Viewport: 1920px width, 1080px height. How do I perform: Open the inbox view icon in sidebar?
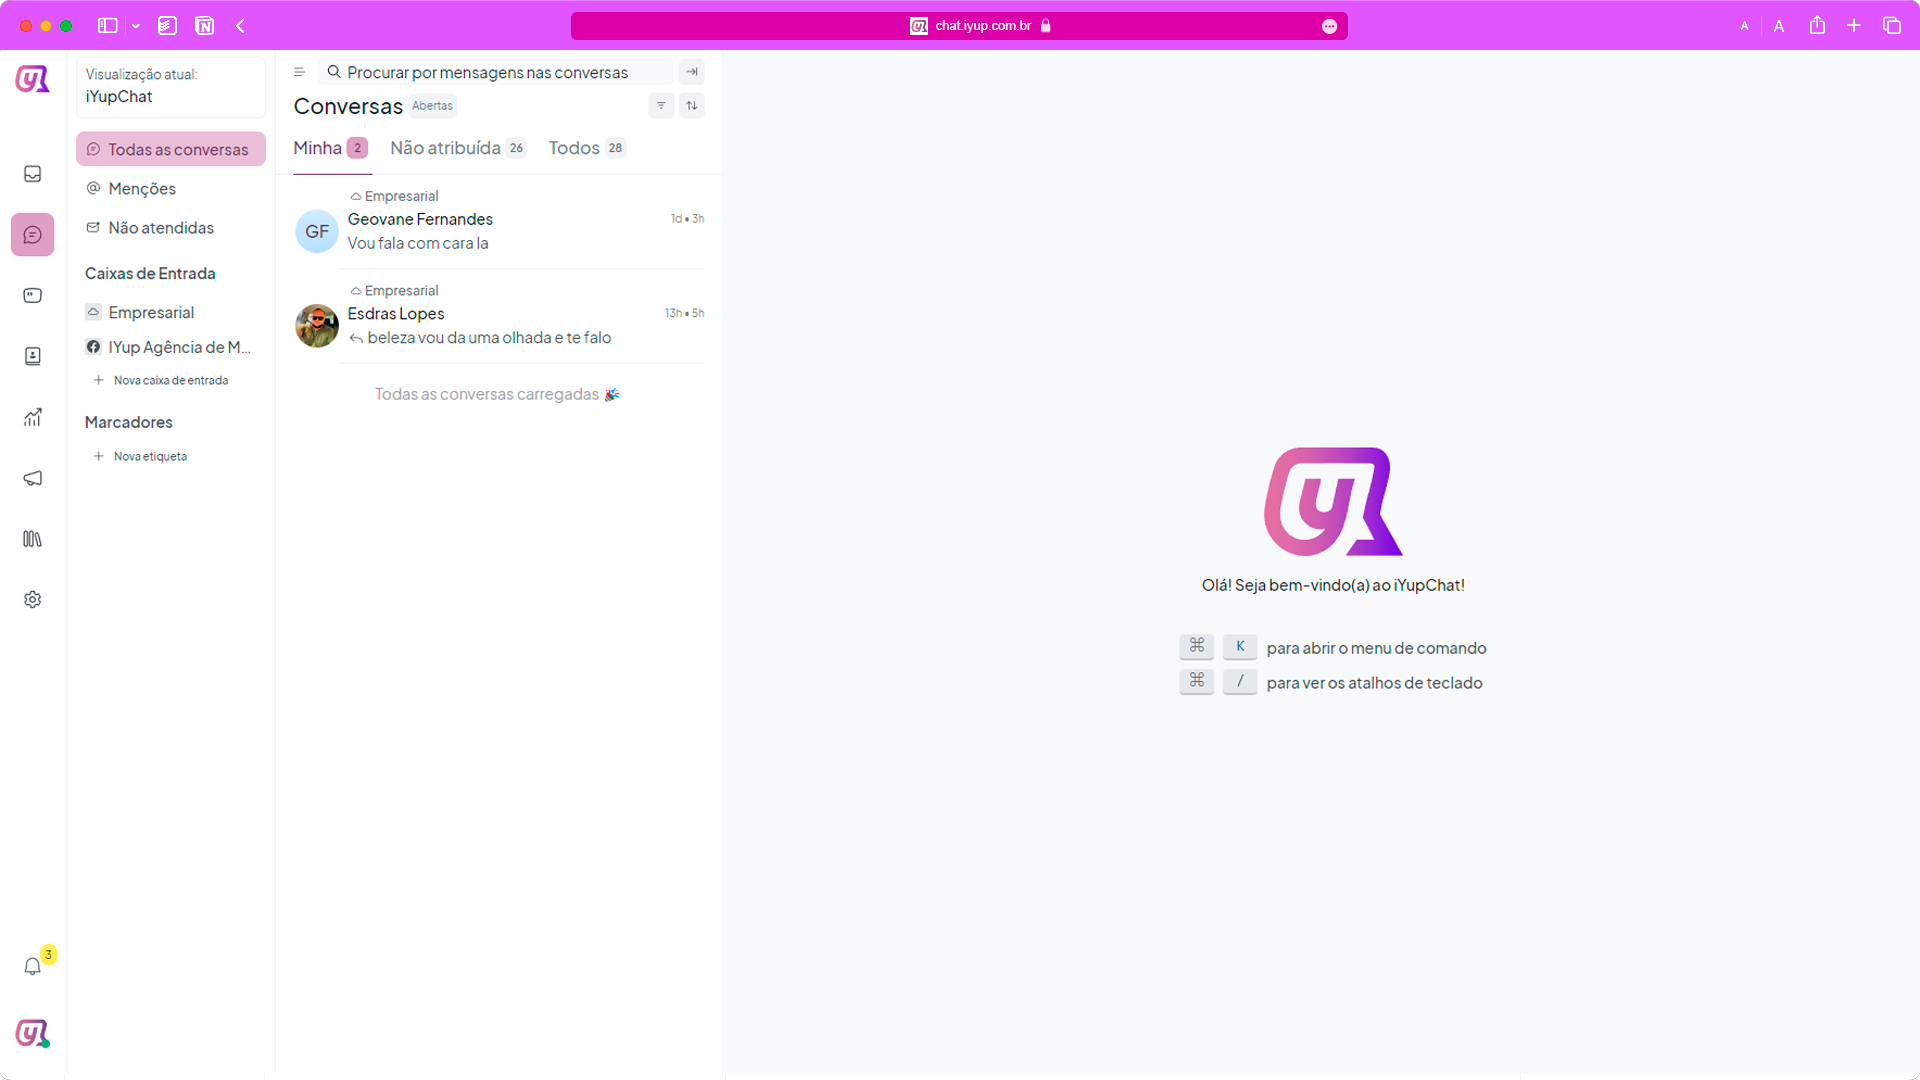coord(32,174)
